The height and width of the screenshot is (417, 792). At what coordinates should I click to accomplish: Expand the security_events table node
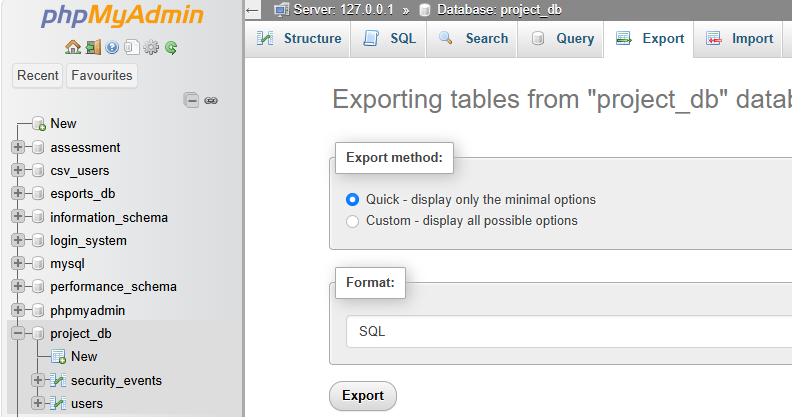pyautogui.click(x=38, y=380)
